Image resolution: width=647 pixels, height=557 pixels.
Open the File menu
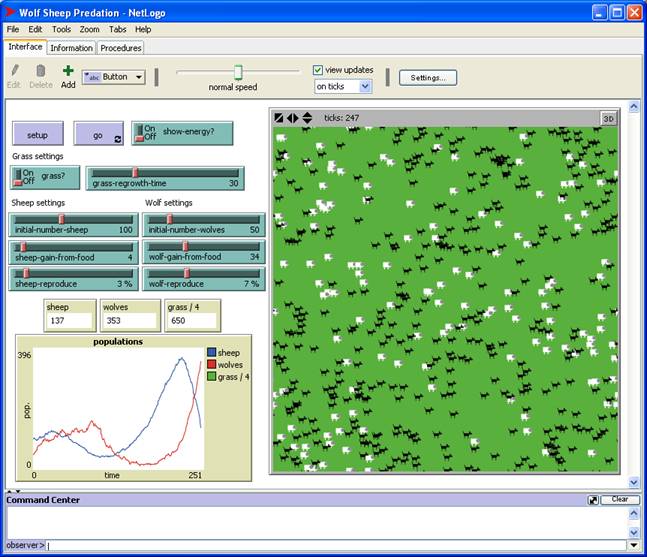point(13,29)
